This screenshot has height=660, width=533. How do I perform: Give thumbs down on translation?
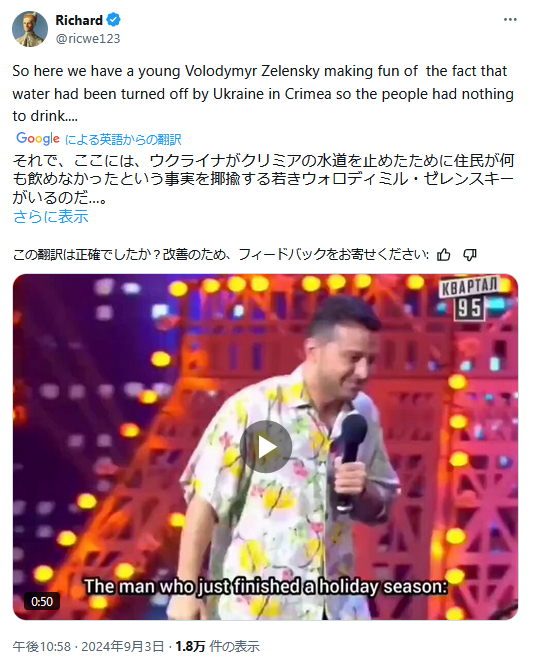pyautogui.click(x=469, y=255)
